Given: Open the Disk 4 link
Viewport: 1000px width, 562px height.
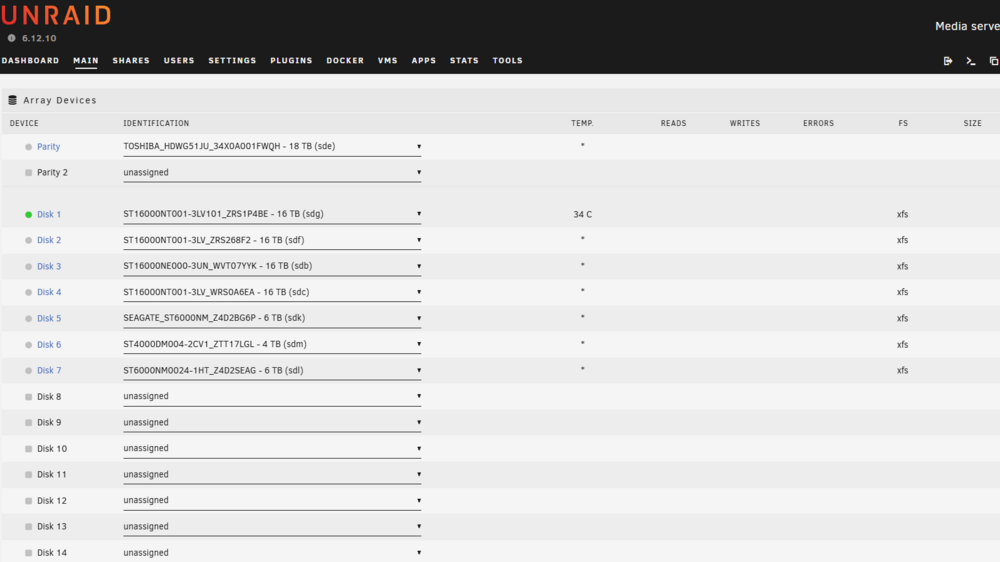Looking at the screenshot, I should (49, 292).
